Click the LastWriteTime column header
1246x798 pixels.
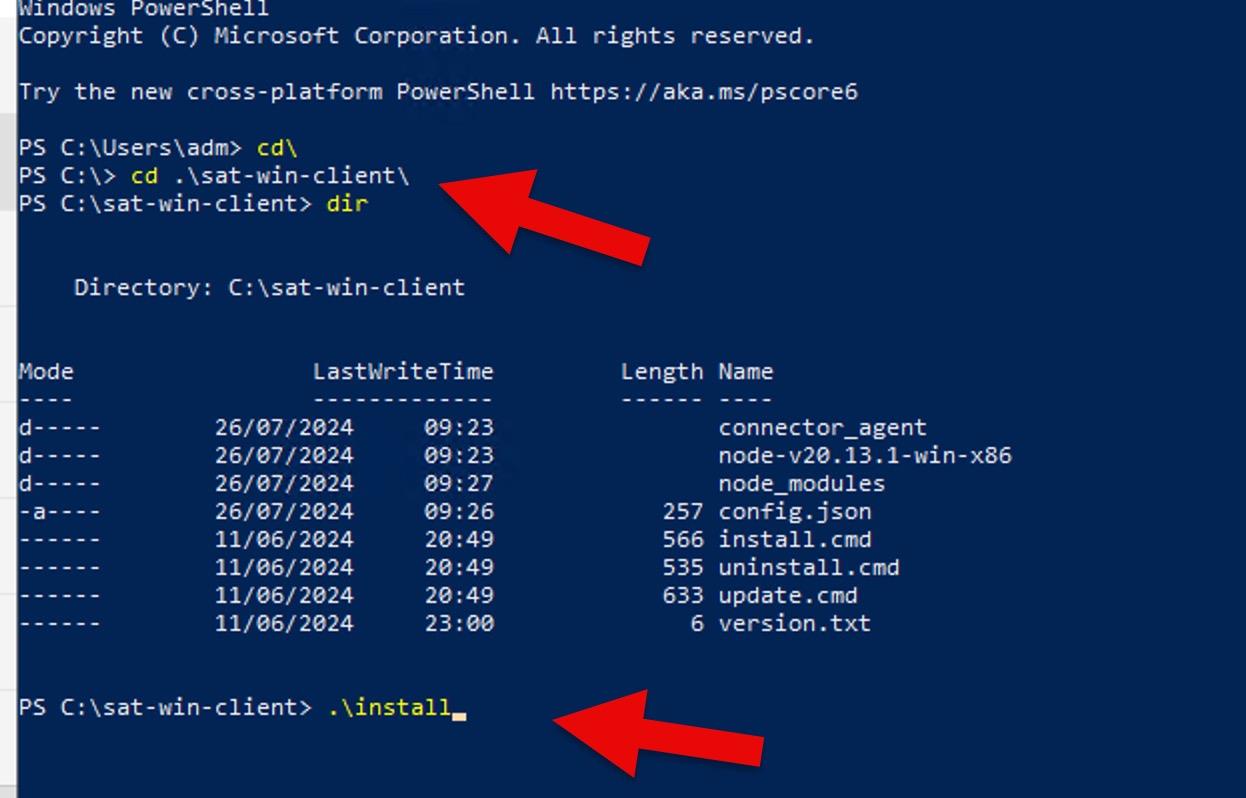(x=403, y=372)
